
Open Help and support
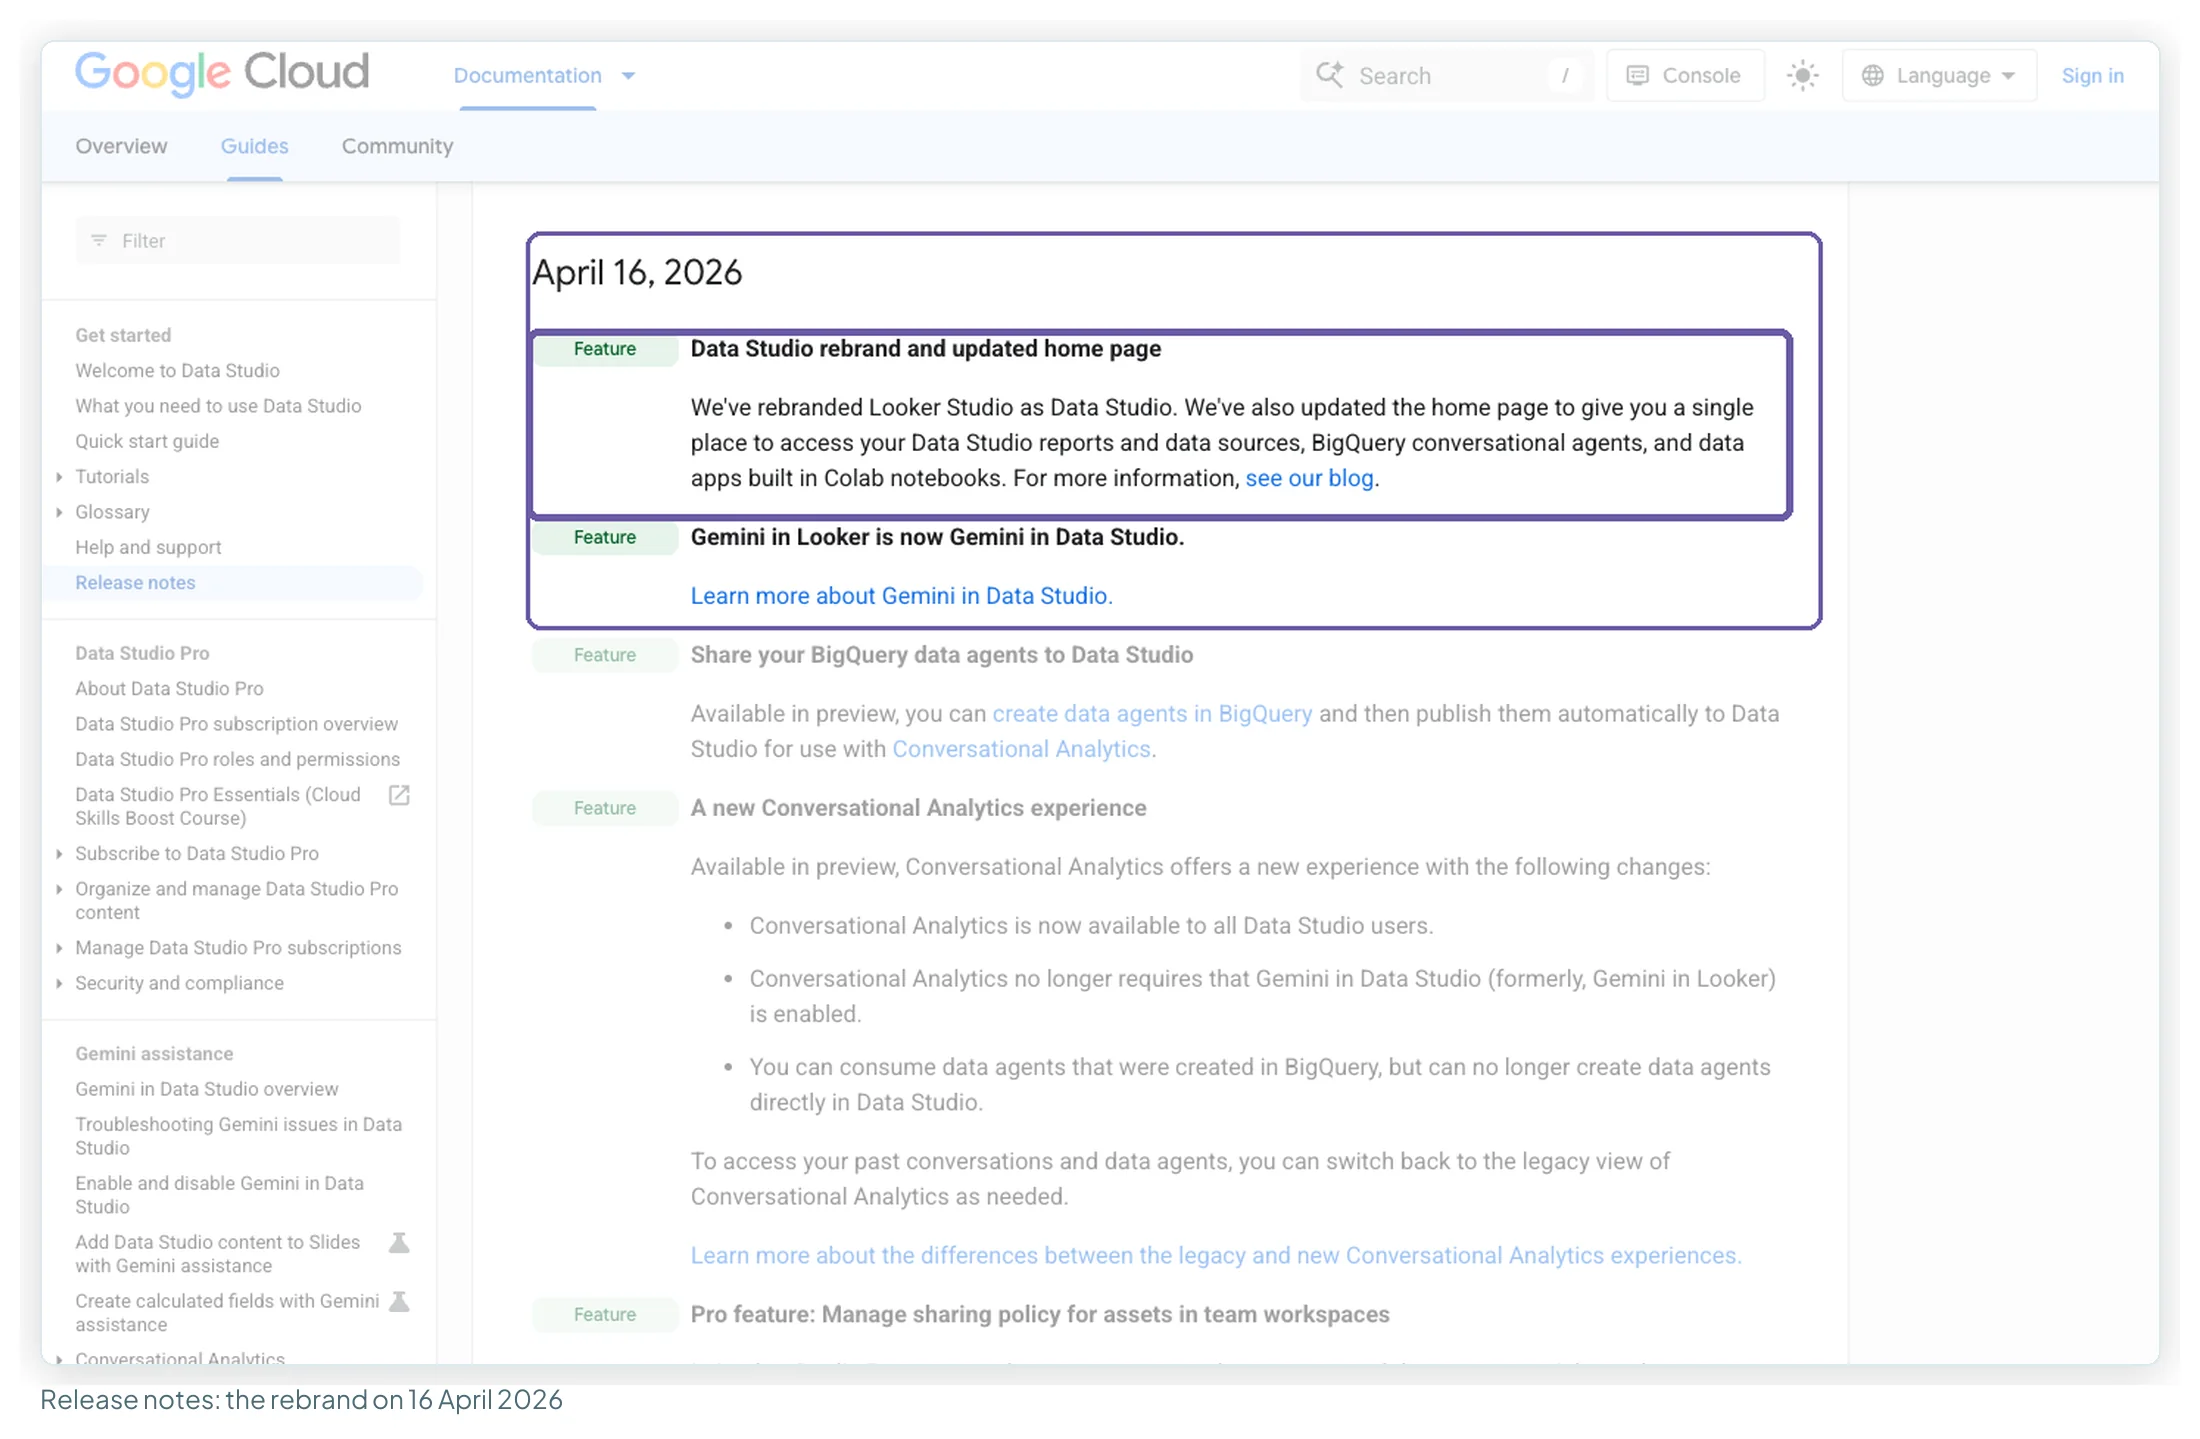(x=148, y=548)
